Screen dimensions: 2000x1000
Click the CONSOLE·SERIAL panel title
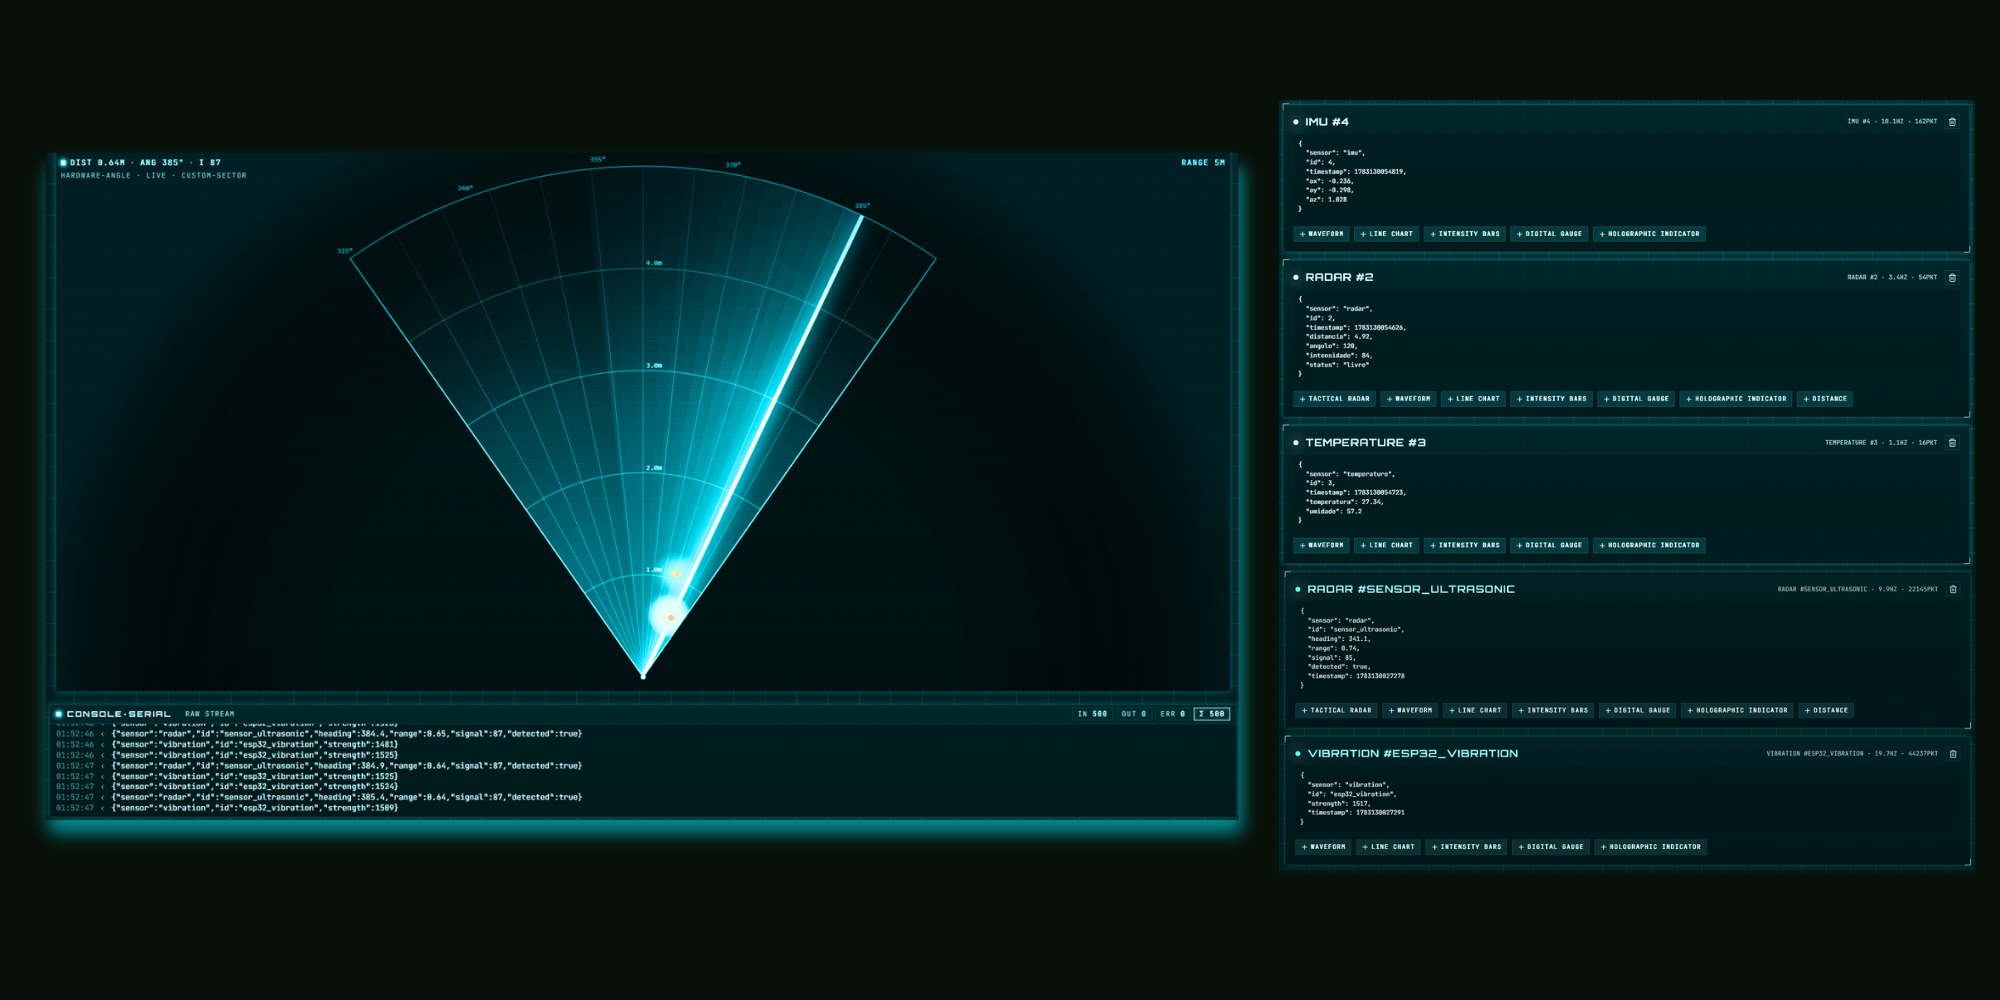[118, 714]
